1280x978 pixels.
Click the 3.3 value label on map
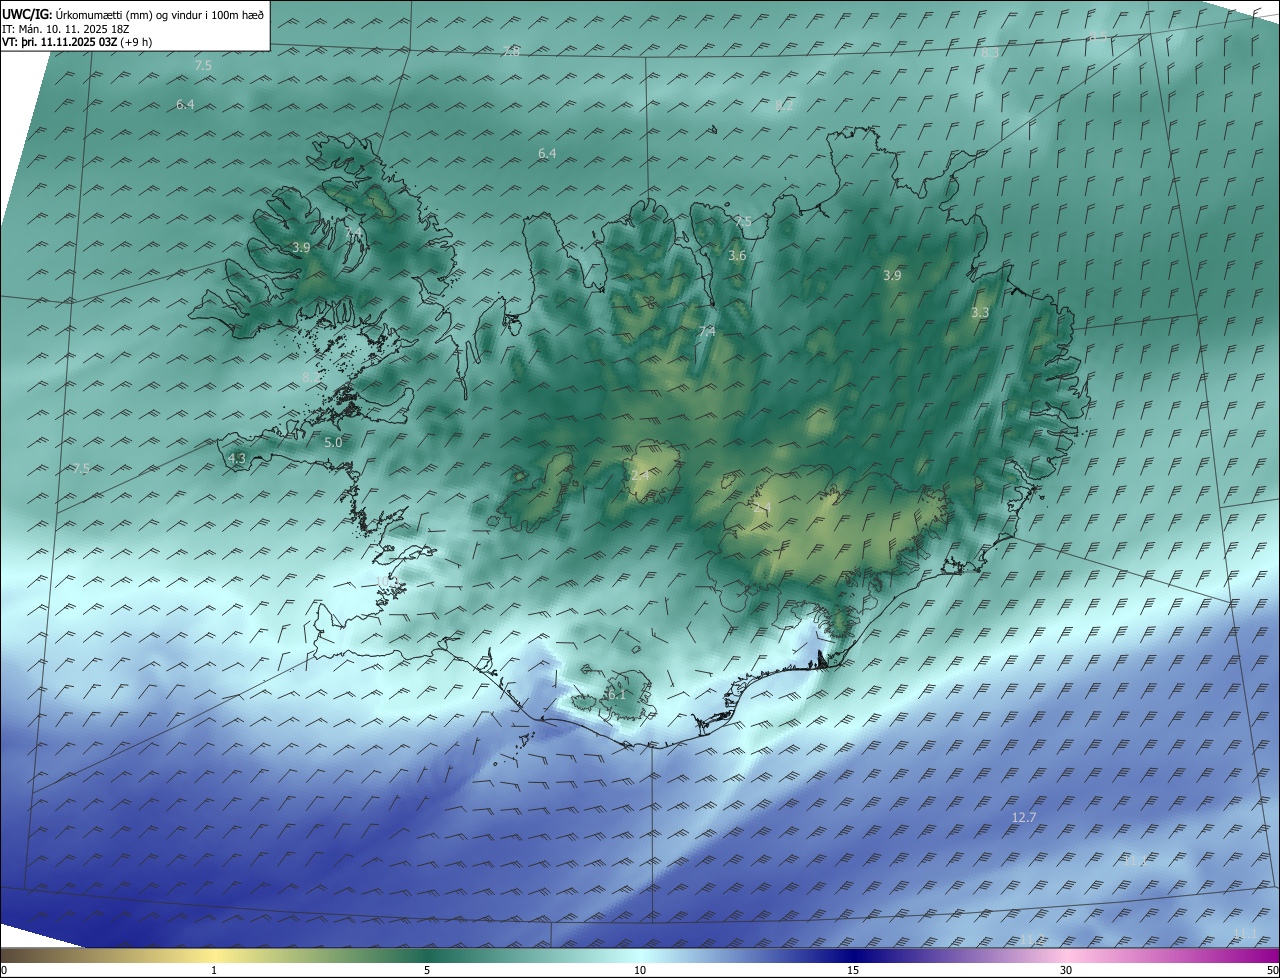tap(980, 313)
